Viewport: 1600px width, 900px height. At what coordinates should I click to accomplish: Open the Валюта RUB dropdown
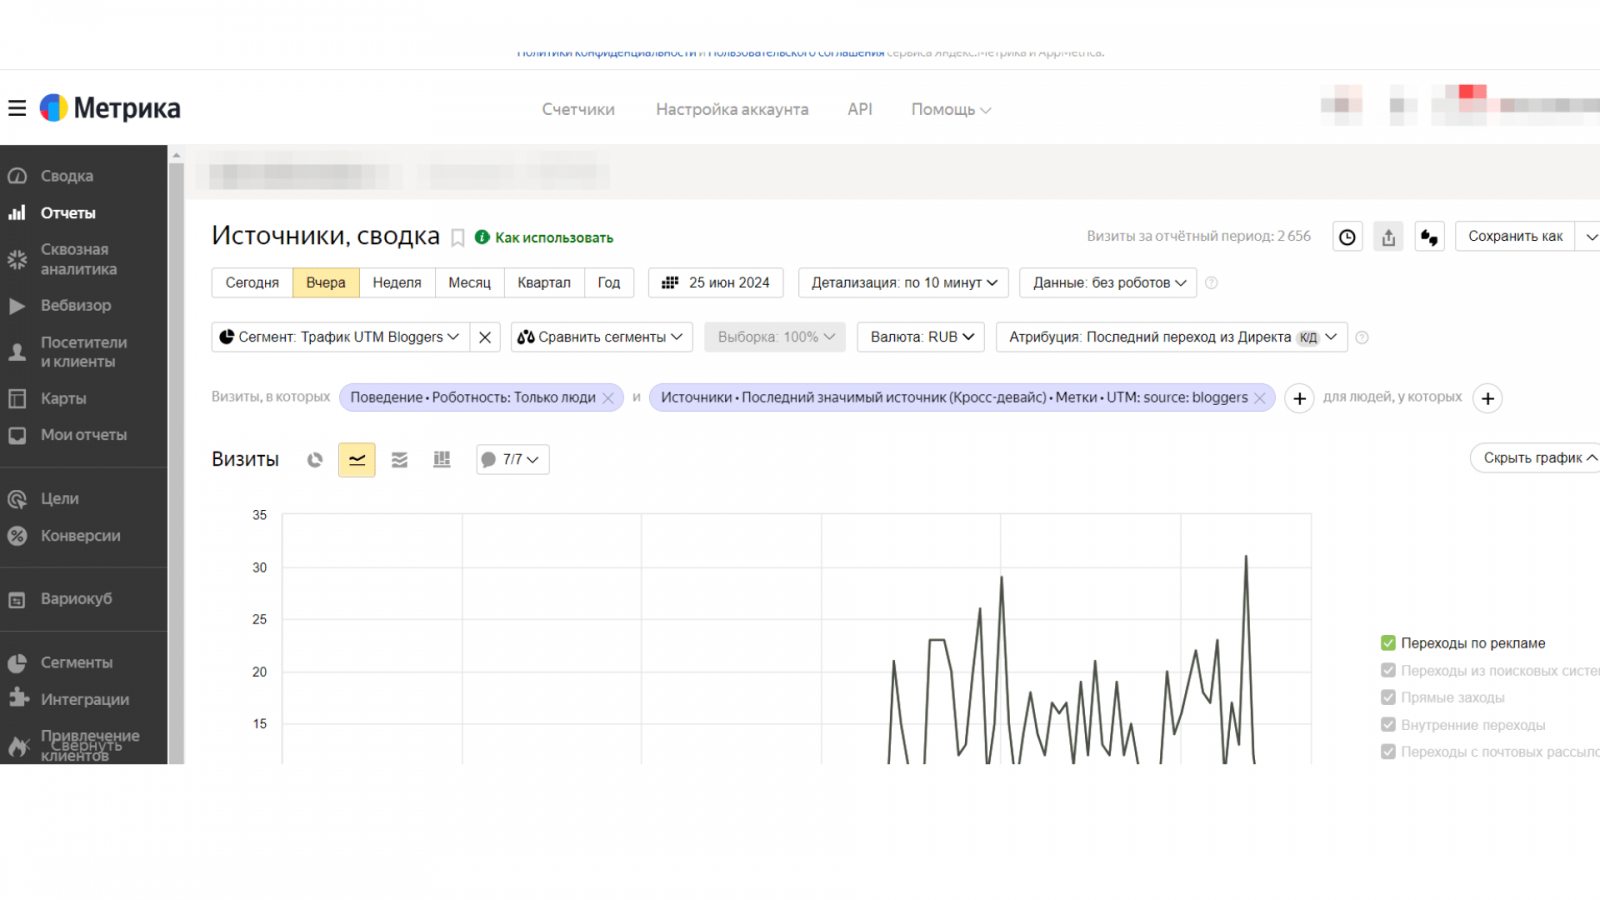coord(921,337)
